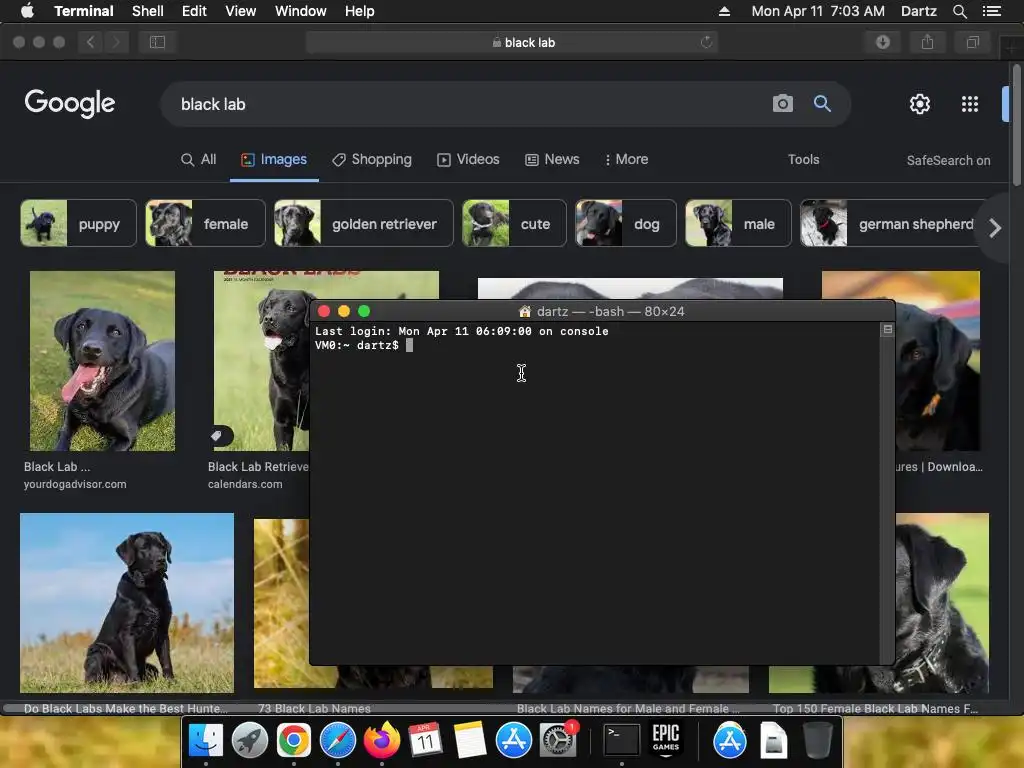The width and height of the screenshot is (1024, 768).
Task: Open the black lab sitting under blue sky image
Action: 127,603
